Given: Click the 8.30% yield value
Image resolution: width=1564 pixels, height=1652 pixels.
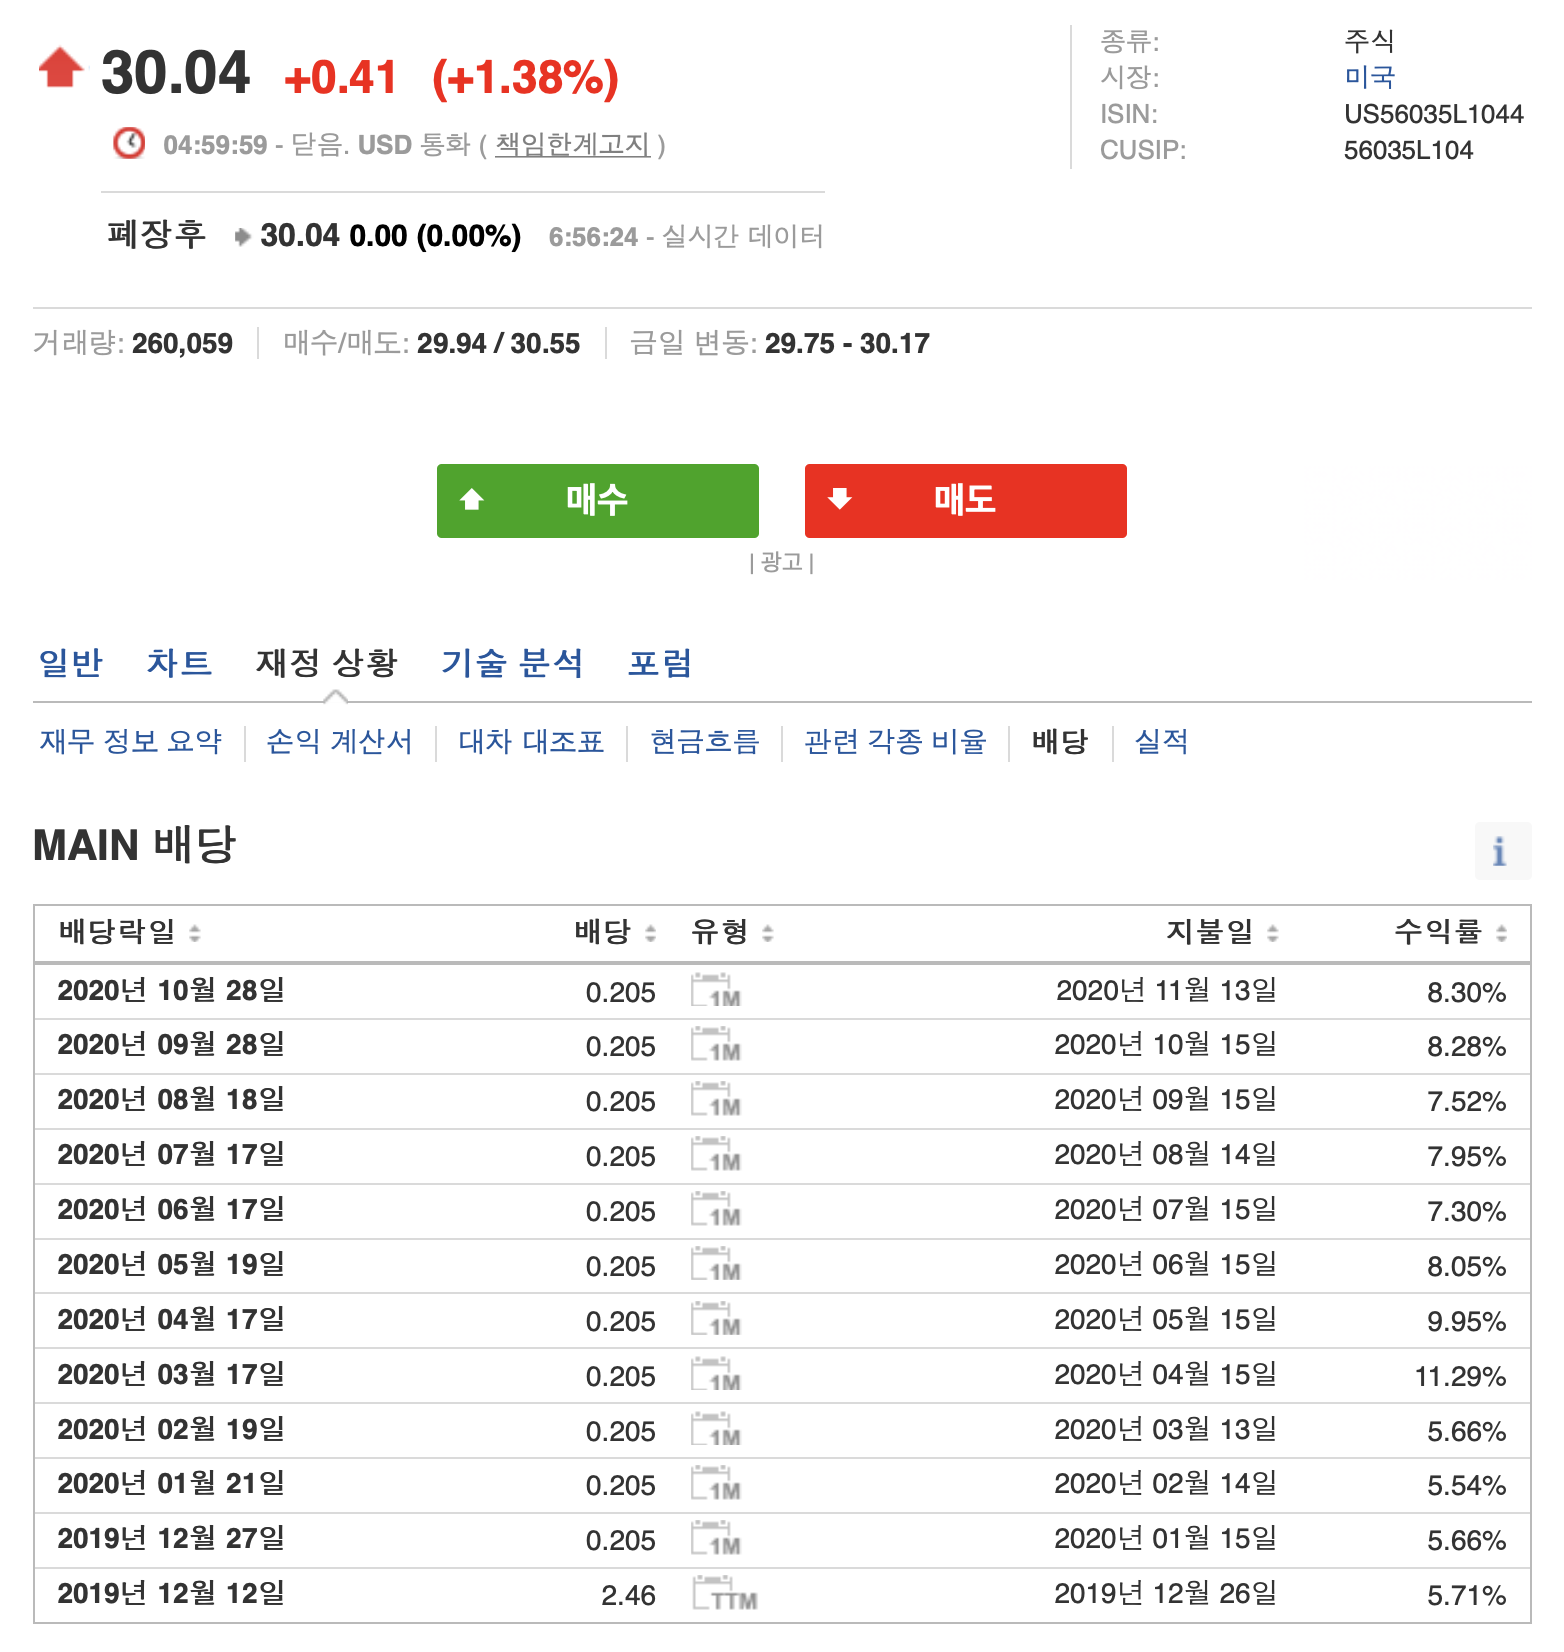Looking at the screenshot, I should click(1466, 992).
